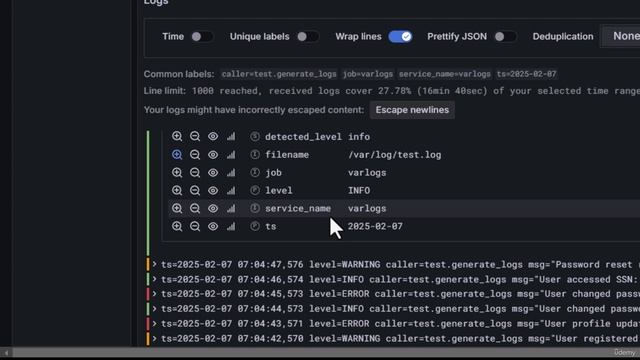The width and height of the screenshot is (640, 360).
Task: Filter for detected_level info value
Action: 177,136
